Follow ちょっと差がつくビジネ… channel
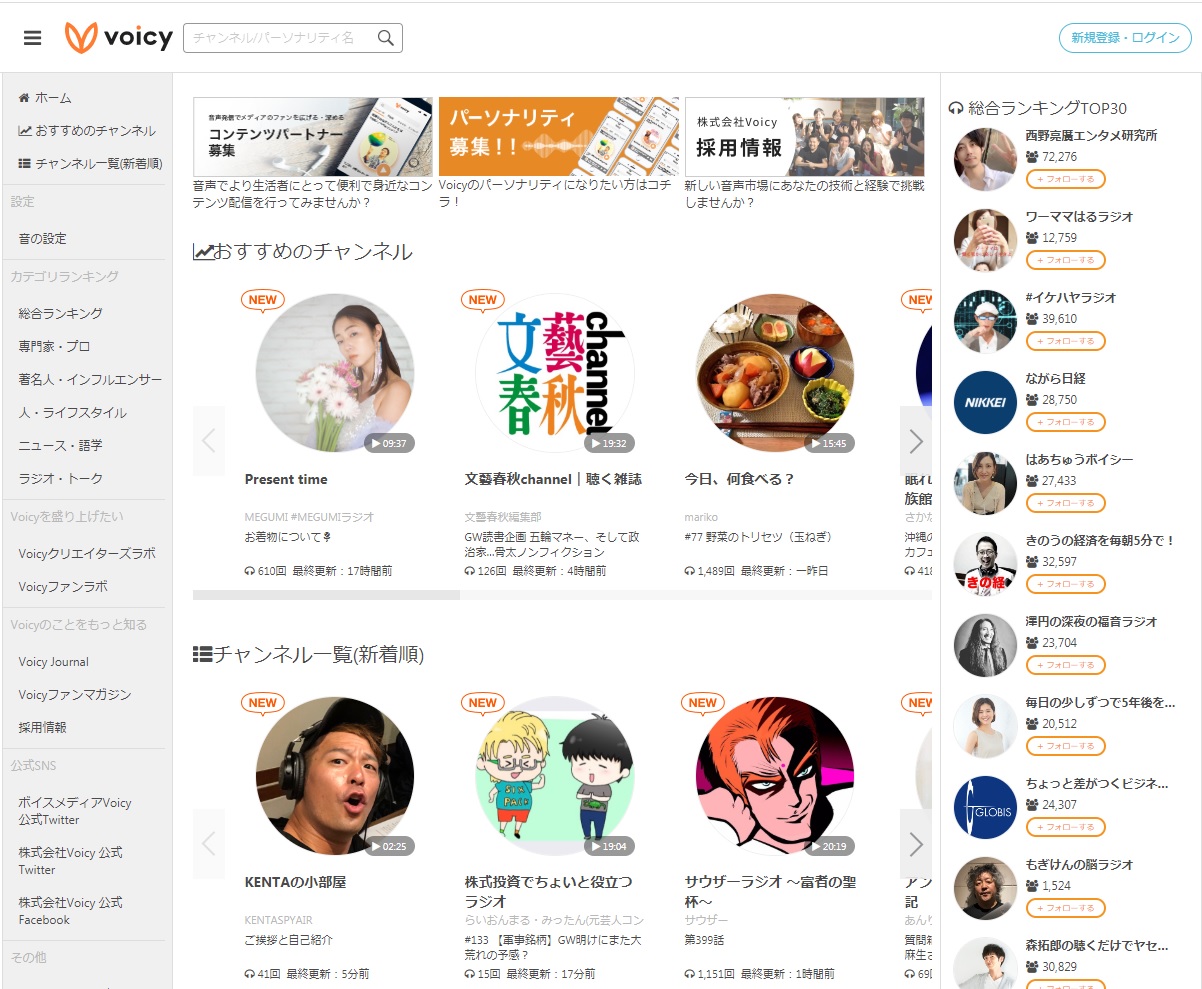Viewport: 1202px width, 989px height. [1065, 827]
